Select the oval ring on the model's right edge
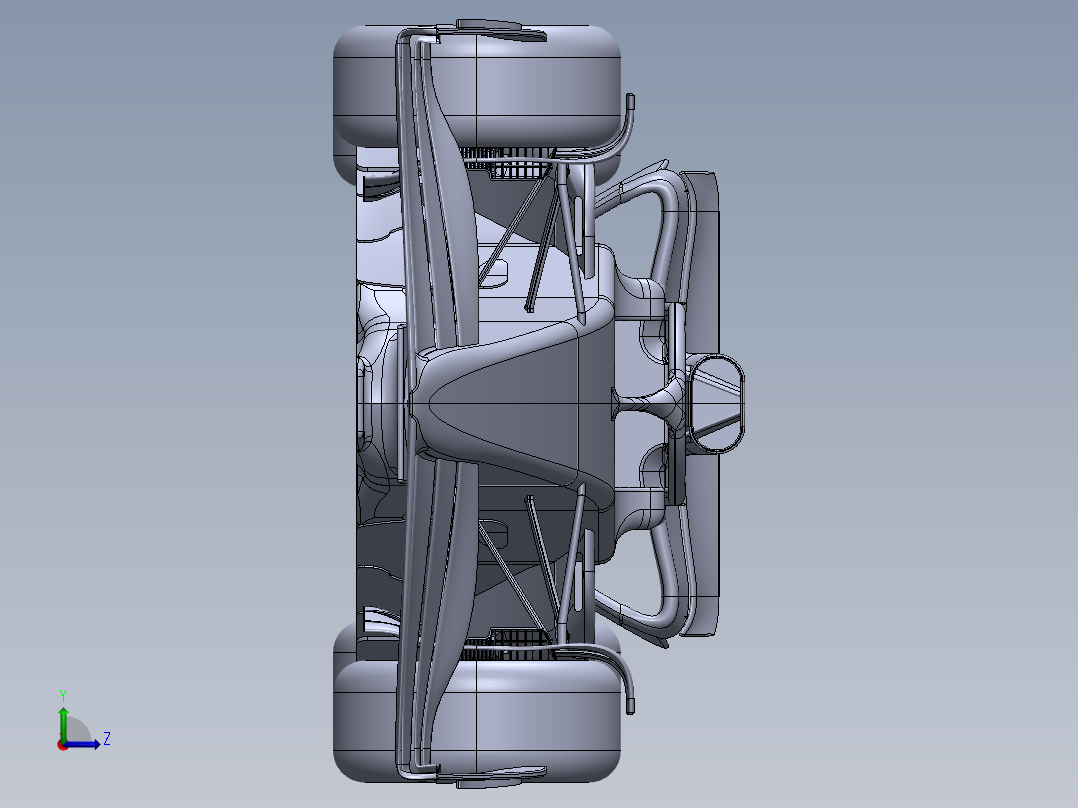 (x=716, y=404)
